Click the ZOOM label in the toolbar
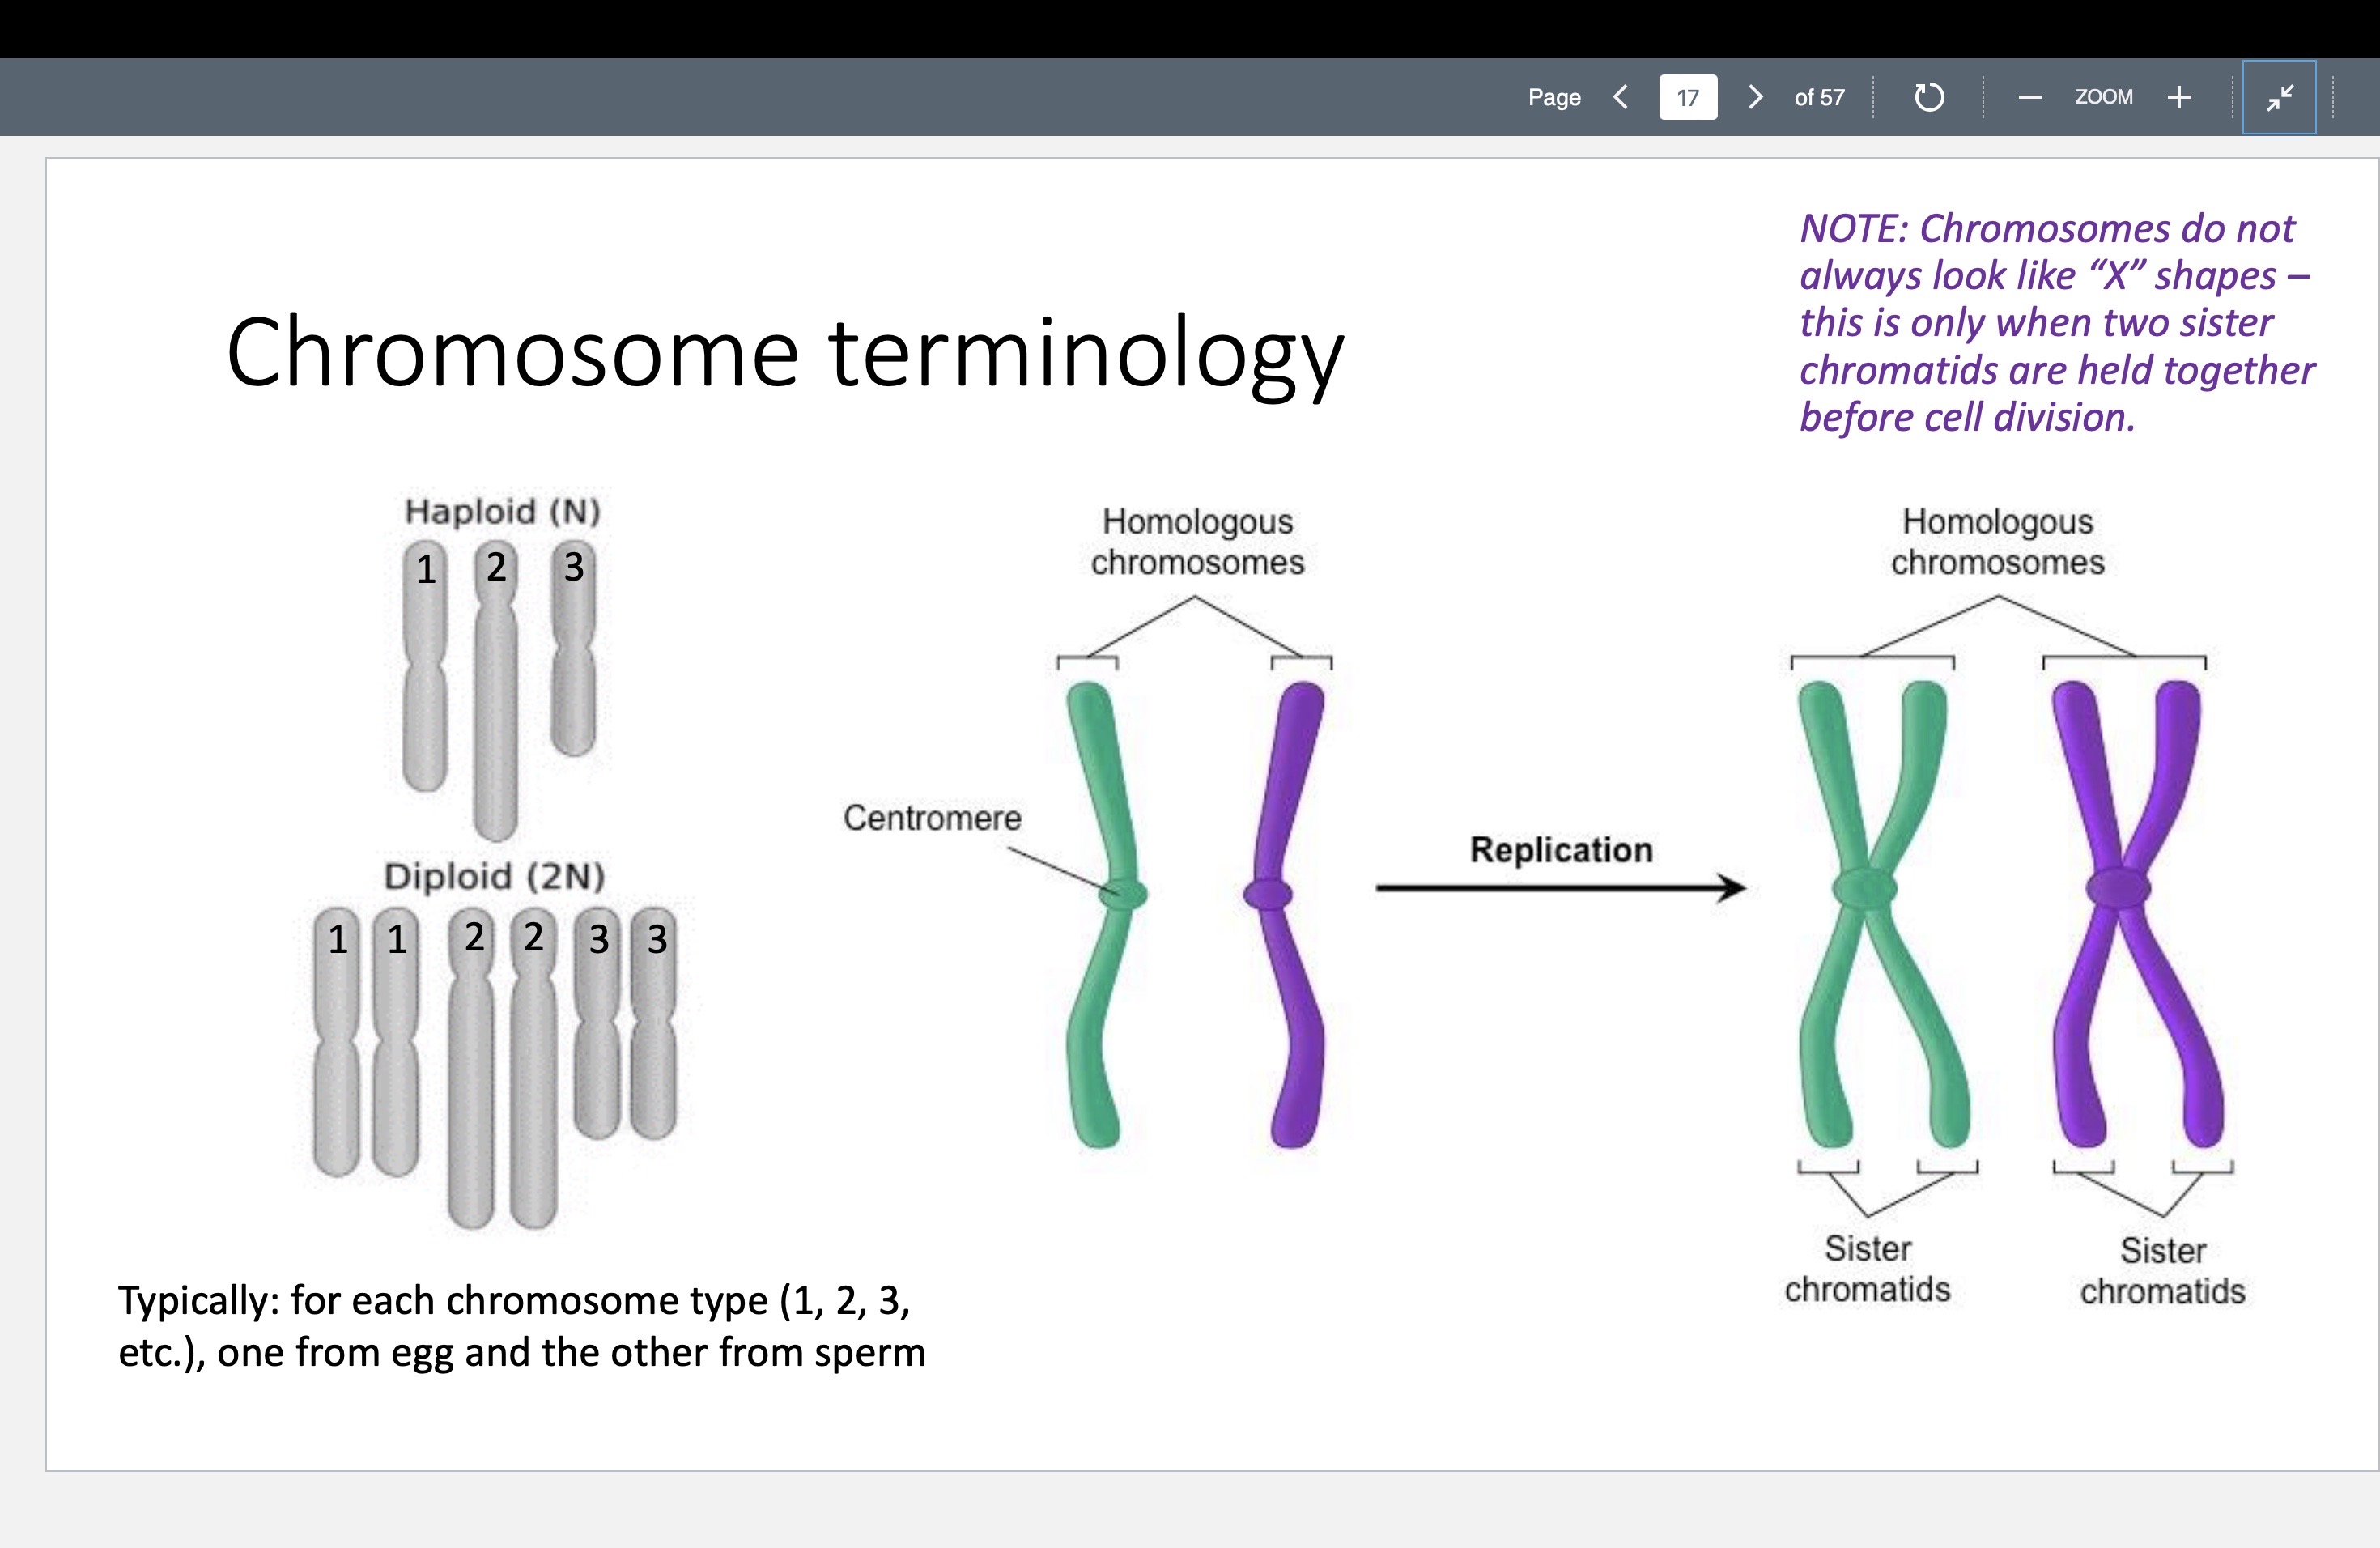This screenshot has width=2380, height=1548. click(2104, 97)
